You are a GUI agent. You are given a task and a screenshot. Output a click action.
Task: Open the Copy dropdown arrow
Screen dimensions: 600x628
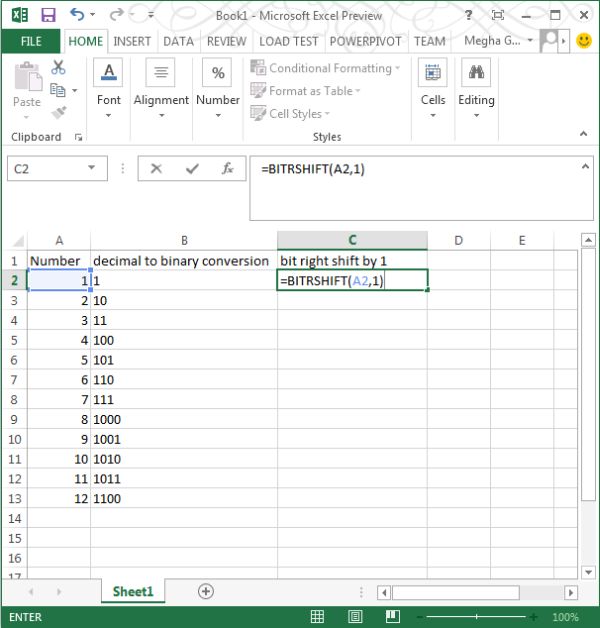[x=75, y=91]
